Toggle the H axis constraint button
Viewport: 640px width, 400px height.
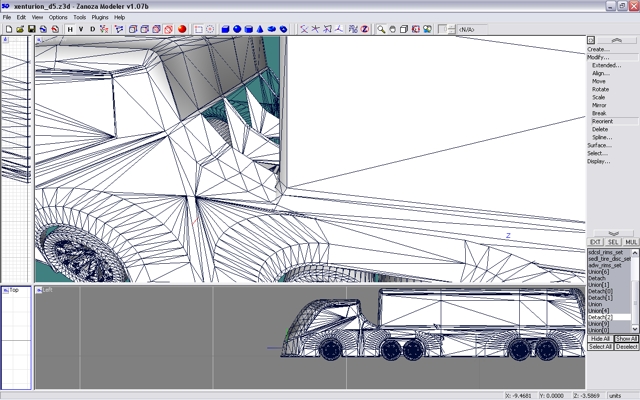pos(70,29)
